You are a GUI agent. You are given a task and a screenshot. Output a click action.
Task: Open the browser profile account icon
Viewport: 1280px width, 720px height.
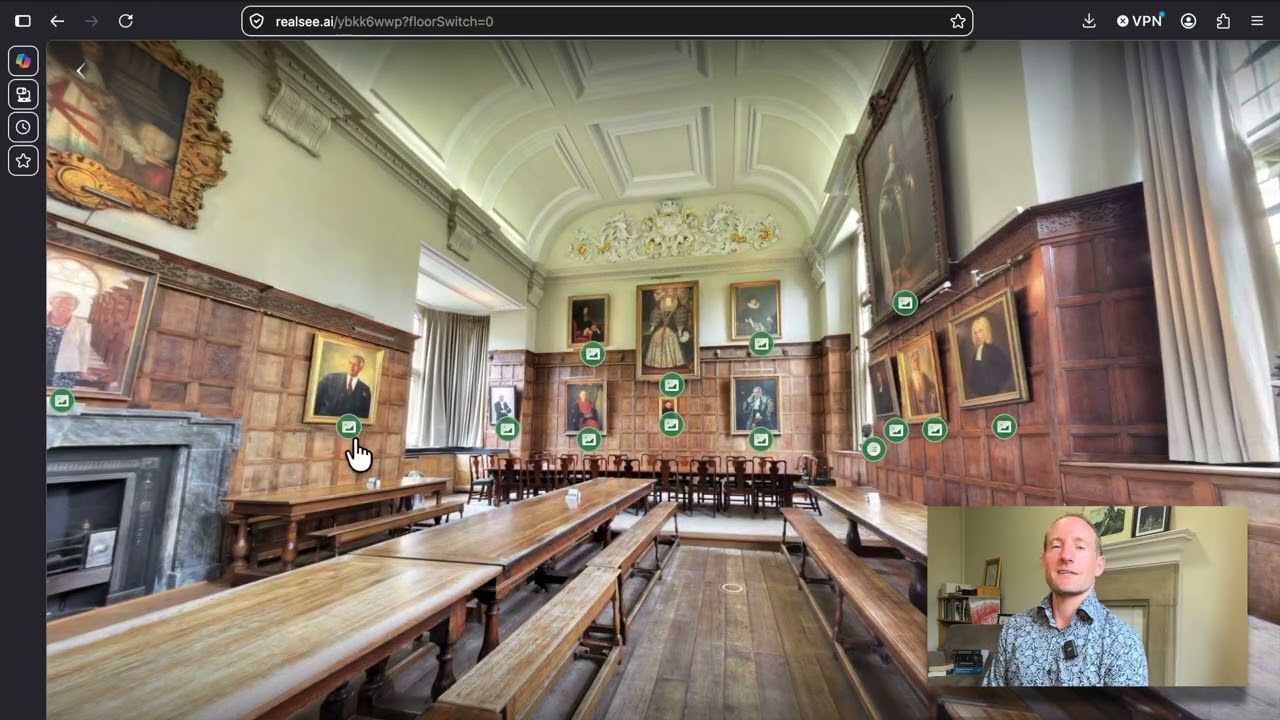pyautogui.click(x=1188, y=21)
